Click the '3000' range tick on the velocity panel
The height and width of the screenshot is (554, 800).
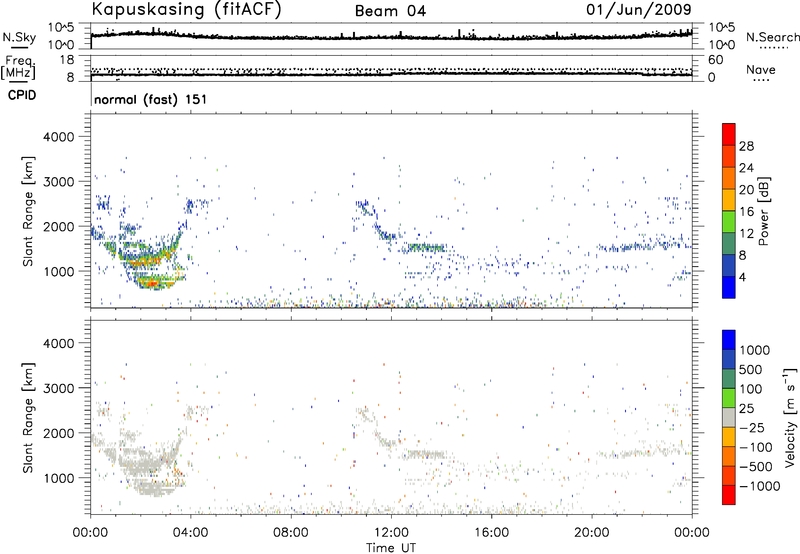point(59,388)
